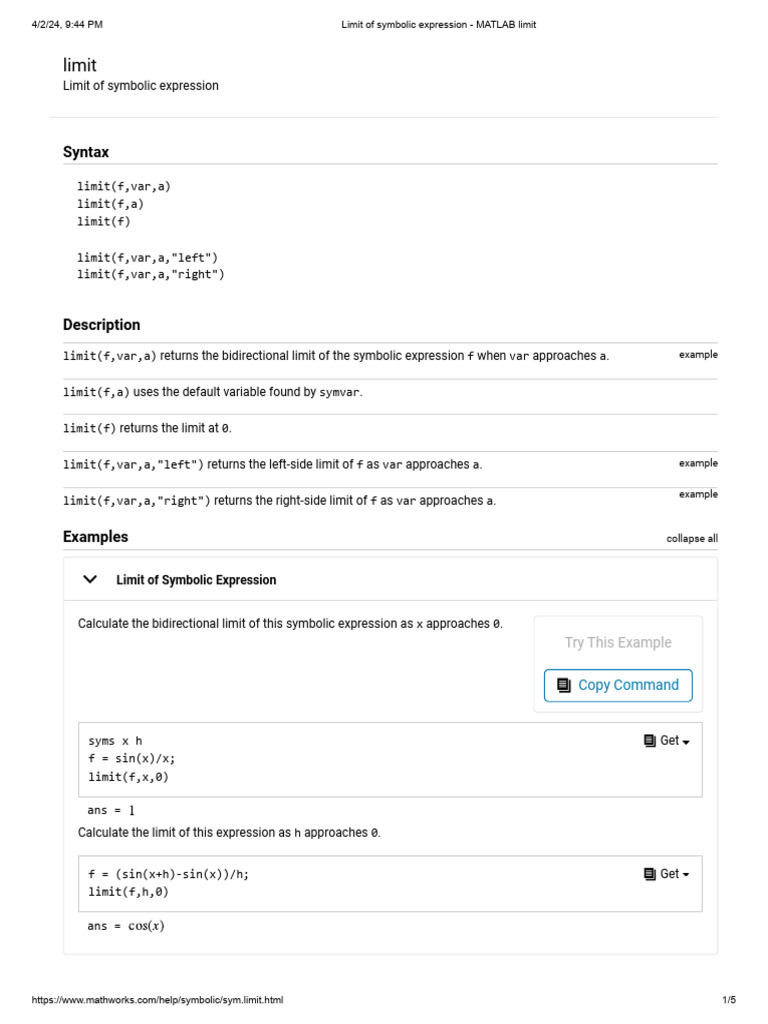Click the Examples section heading
The height and width of the screenshot is (1024, 768).
(x=96, y=537)
